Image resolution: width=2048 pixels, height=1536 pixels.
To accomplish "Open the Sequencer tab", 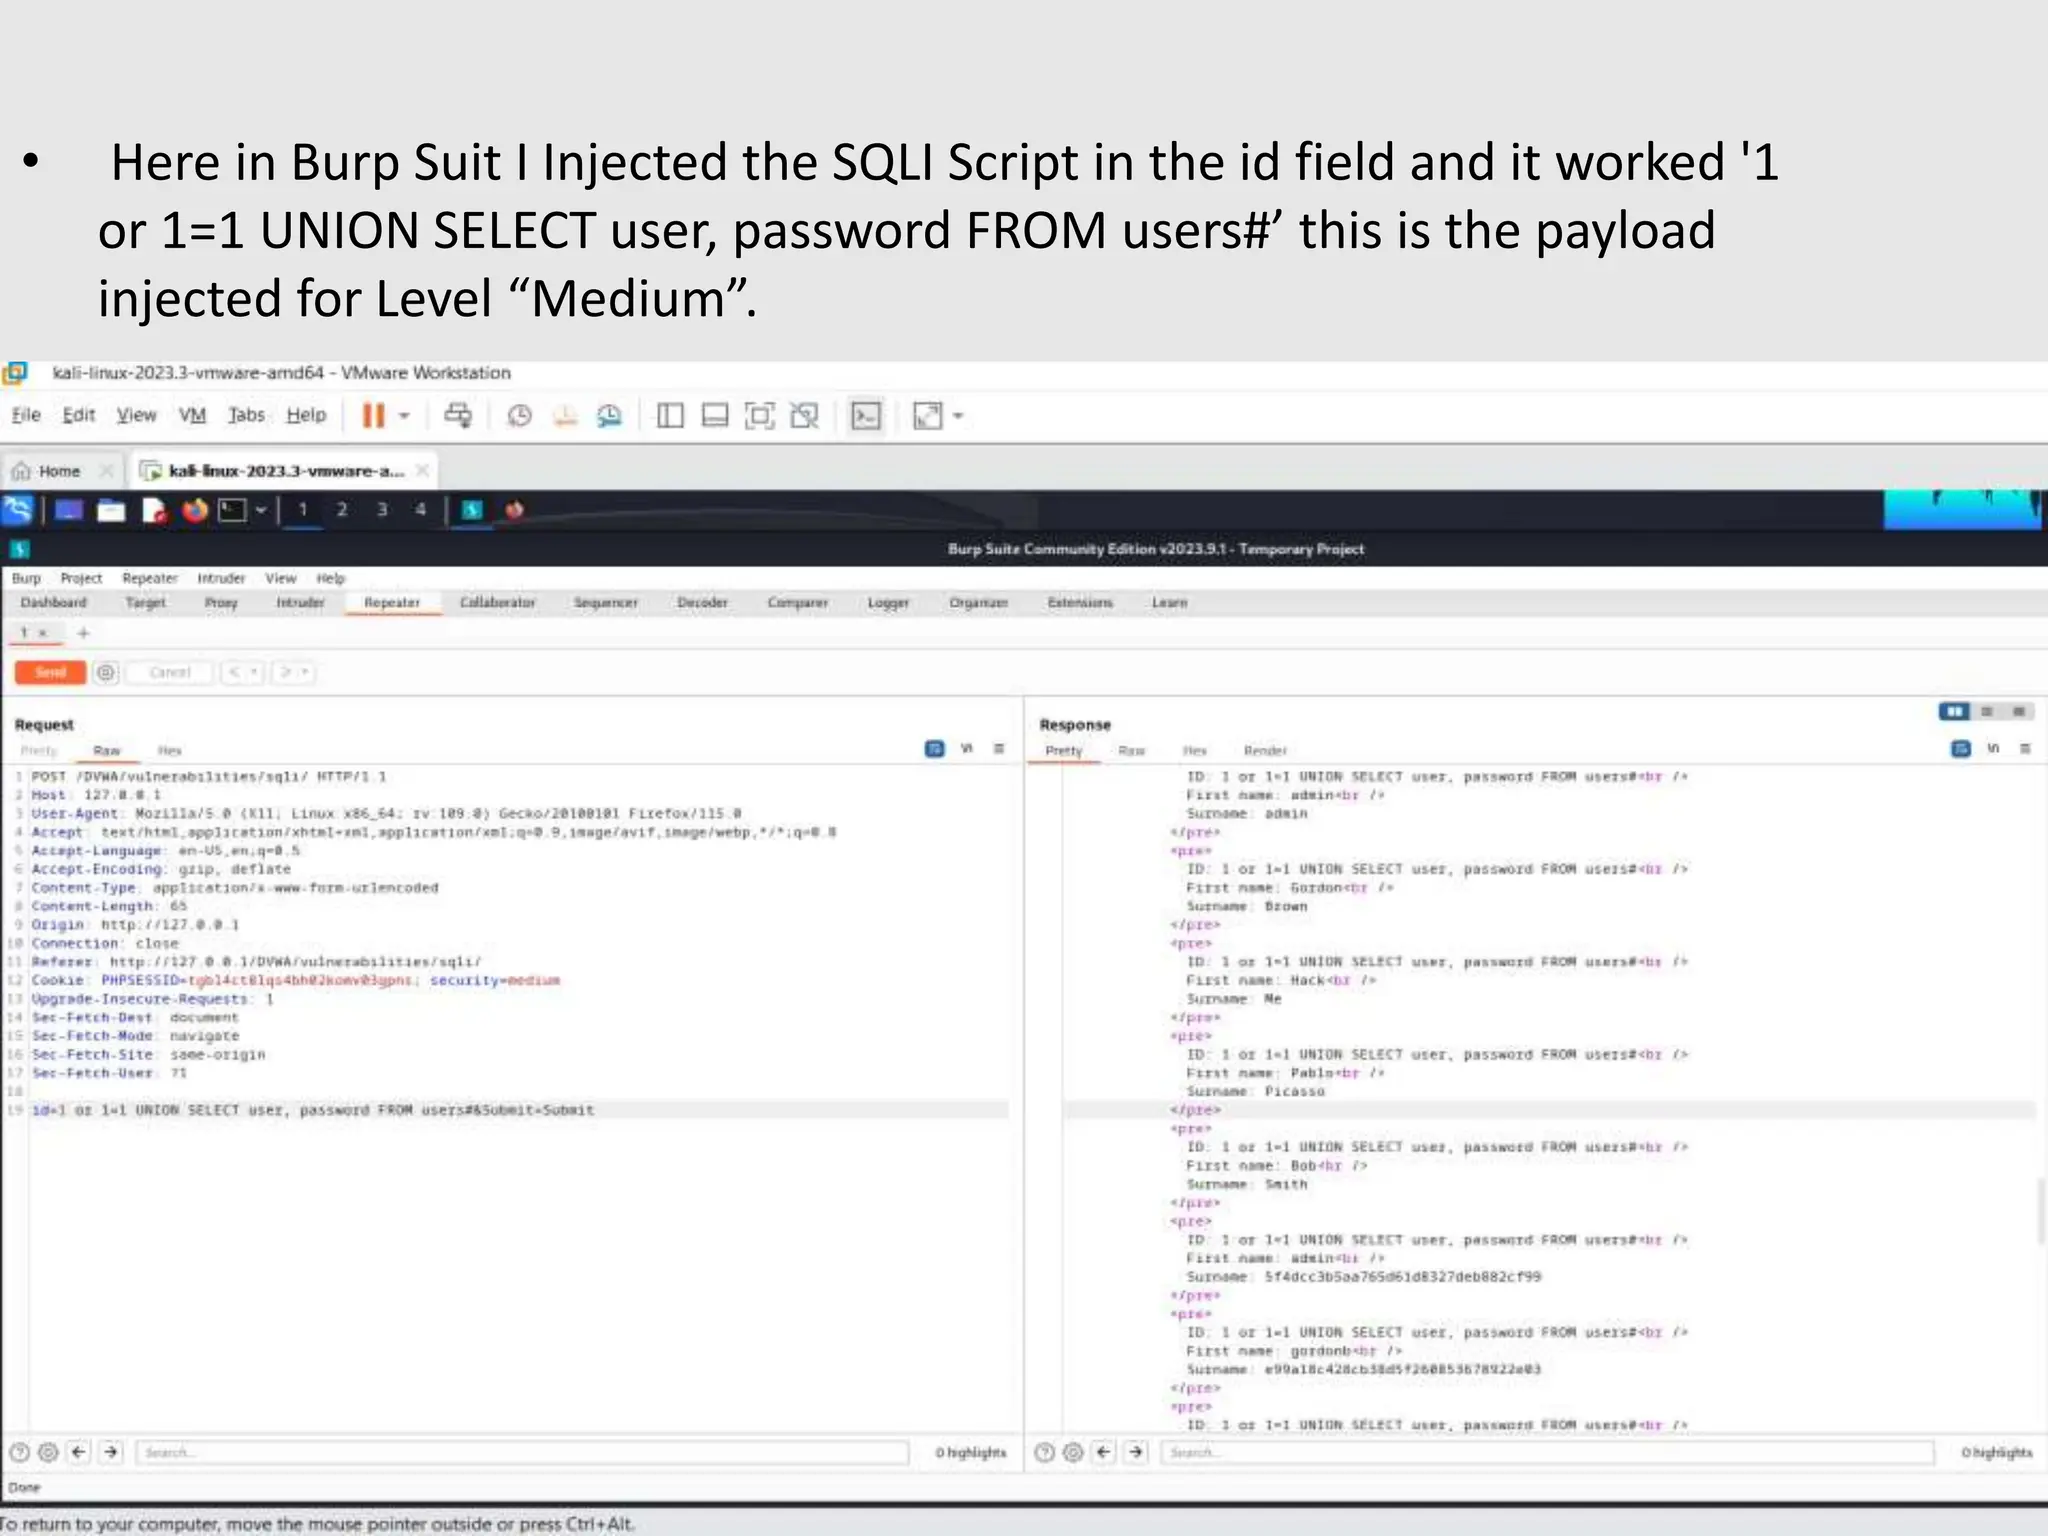I will point(606,603).
